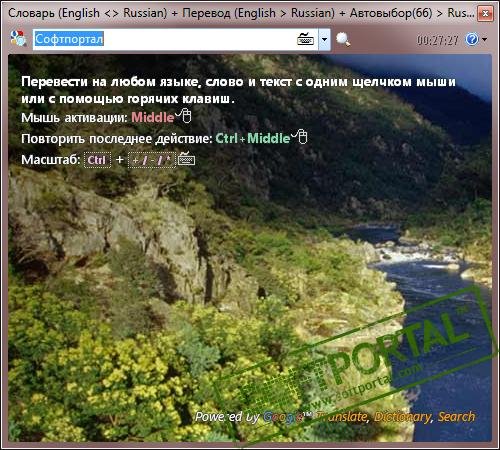Open the Search link in footer

coord(456,416)
